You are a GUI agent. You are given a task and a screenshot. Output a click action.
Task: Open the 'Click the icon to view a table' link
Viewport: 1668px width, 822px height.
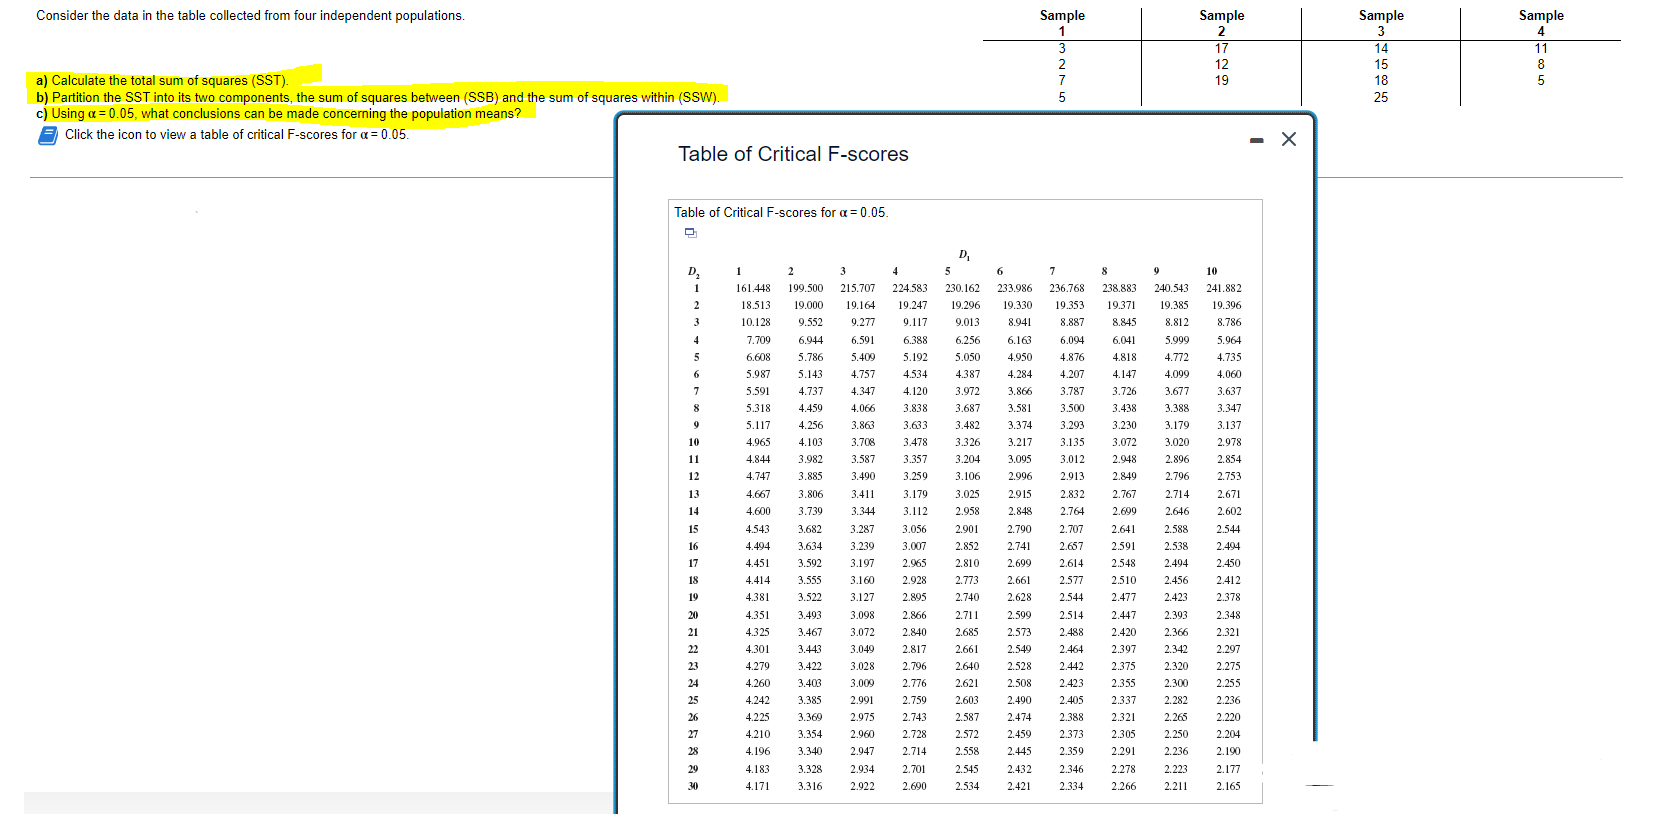tap(236, 135)
